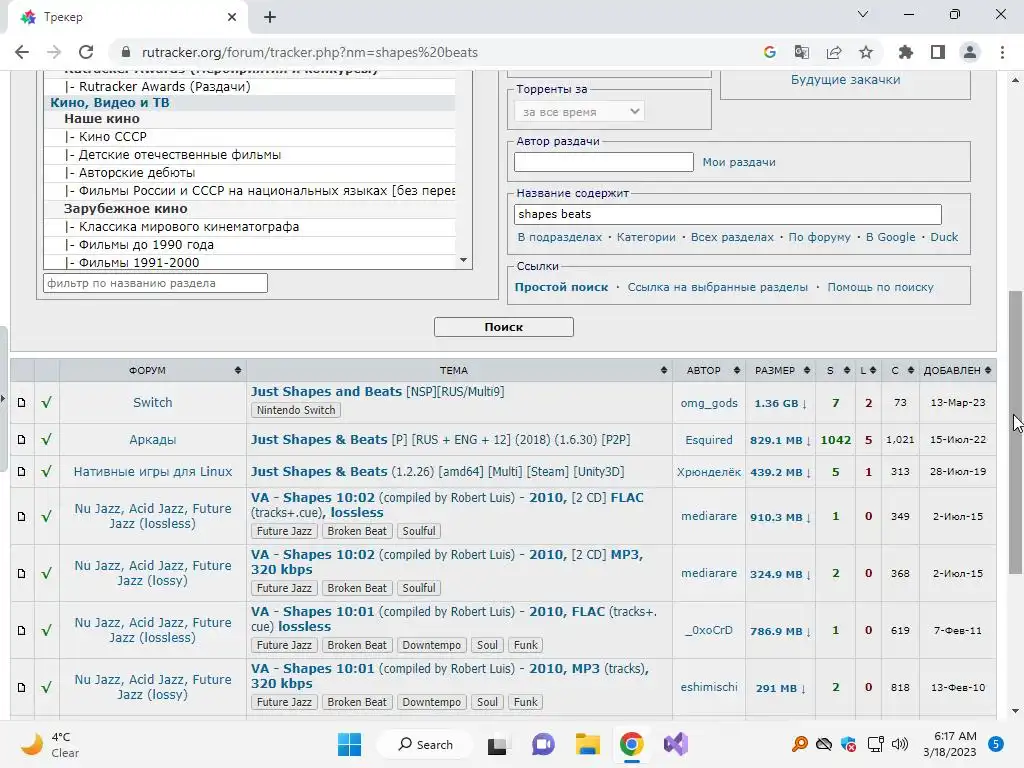Viewport: 1024px width, 768px height.
Task: Open the Windows Start button
Action: coord(349,744)
